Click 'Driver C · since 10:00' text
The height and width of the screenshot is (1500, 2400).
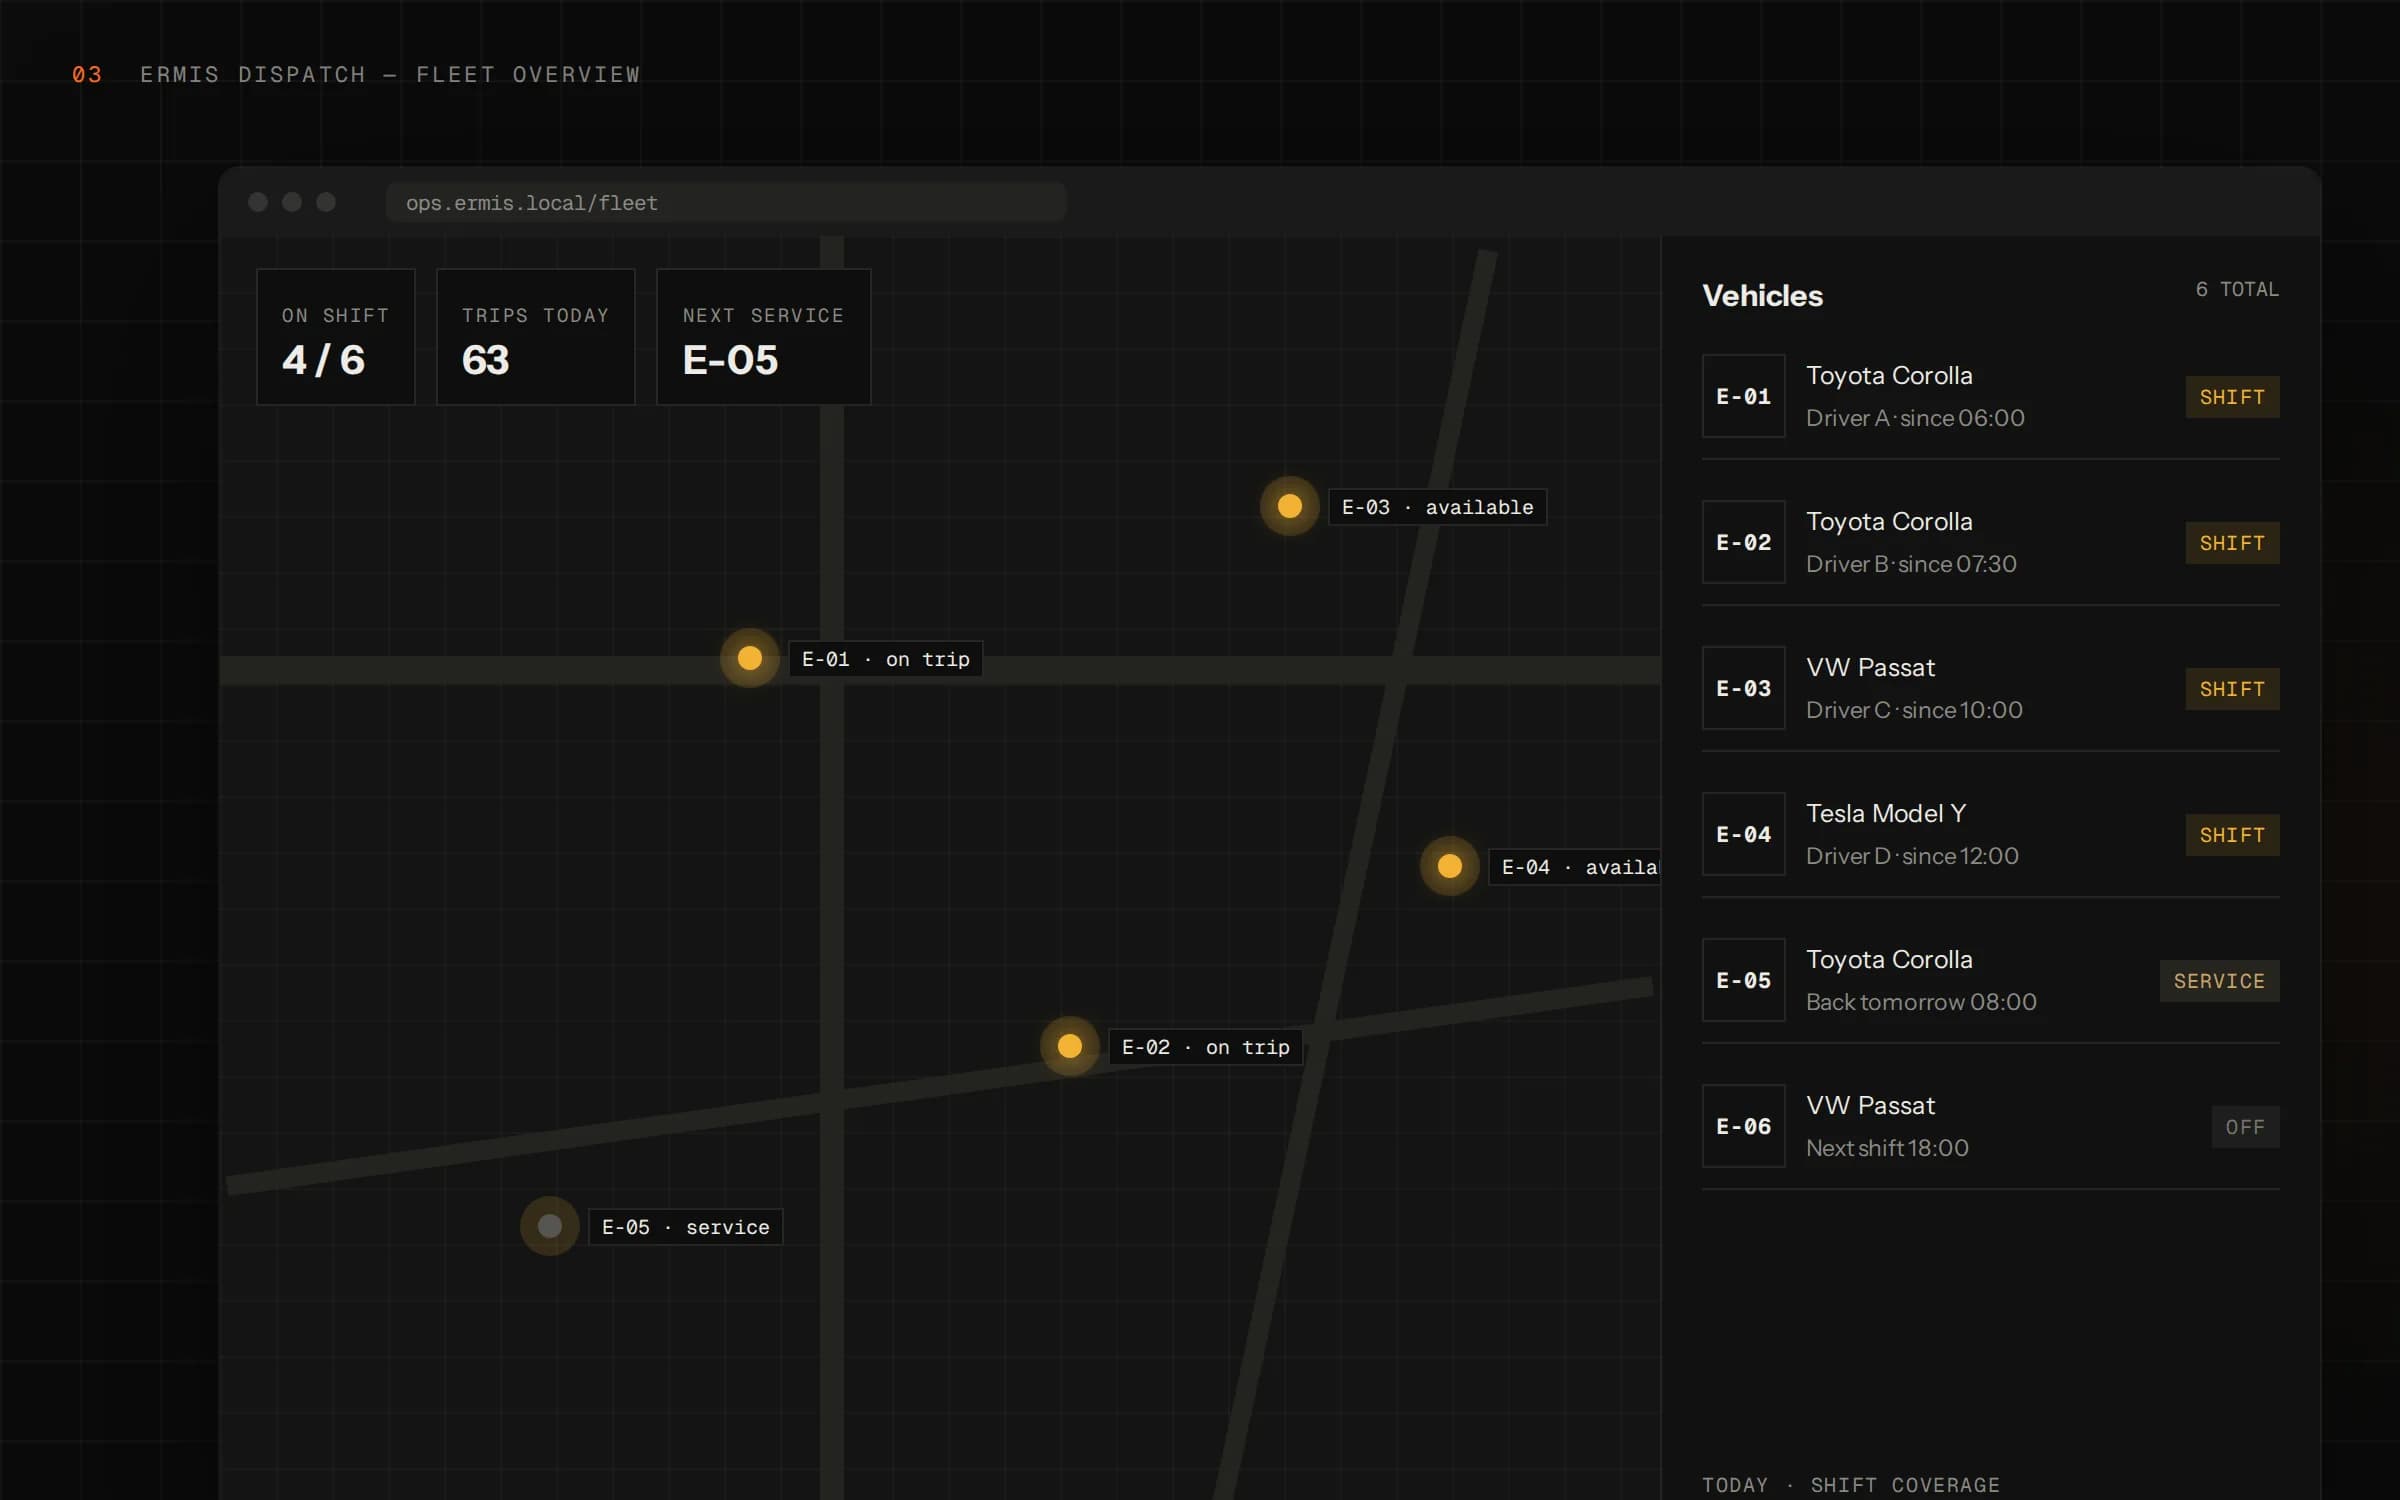click(x=1914, y=710)
